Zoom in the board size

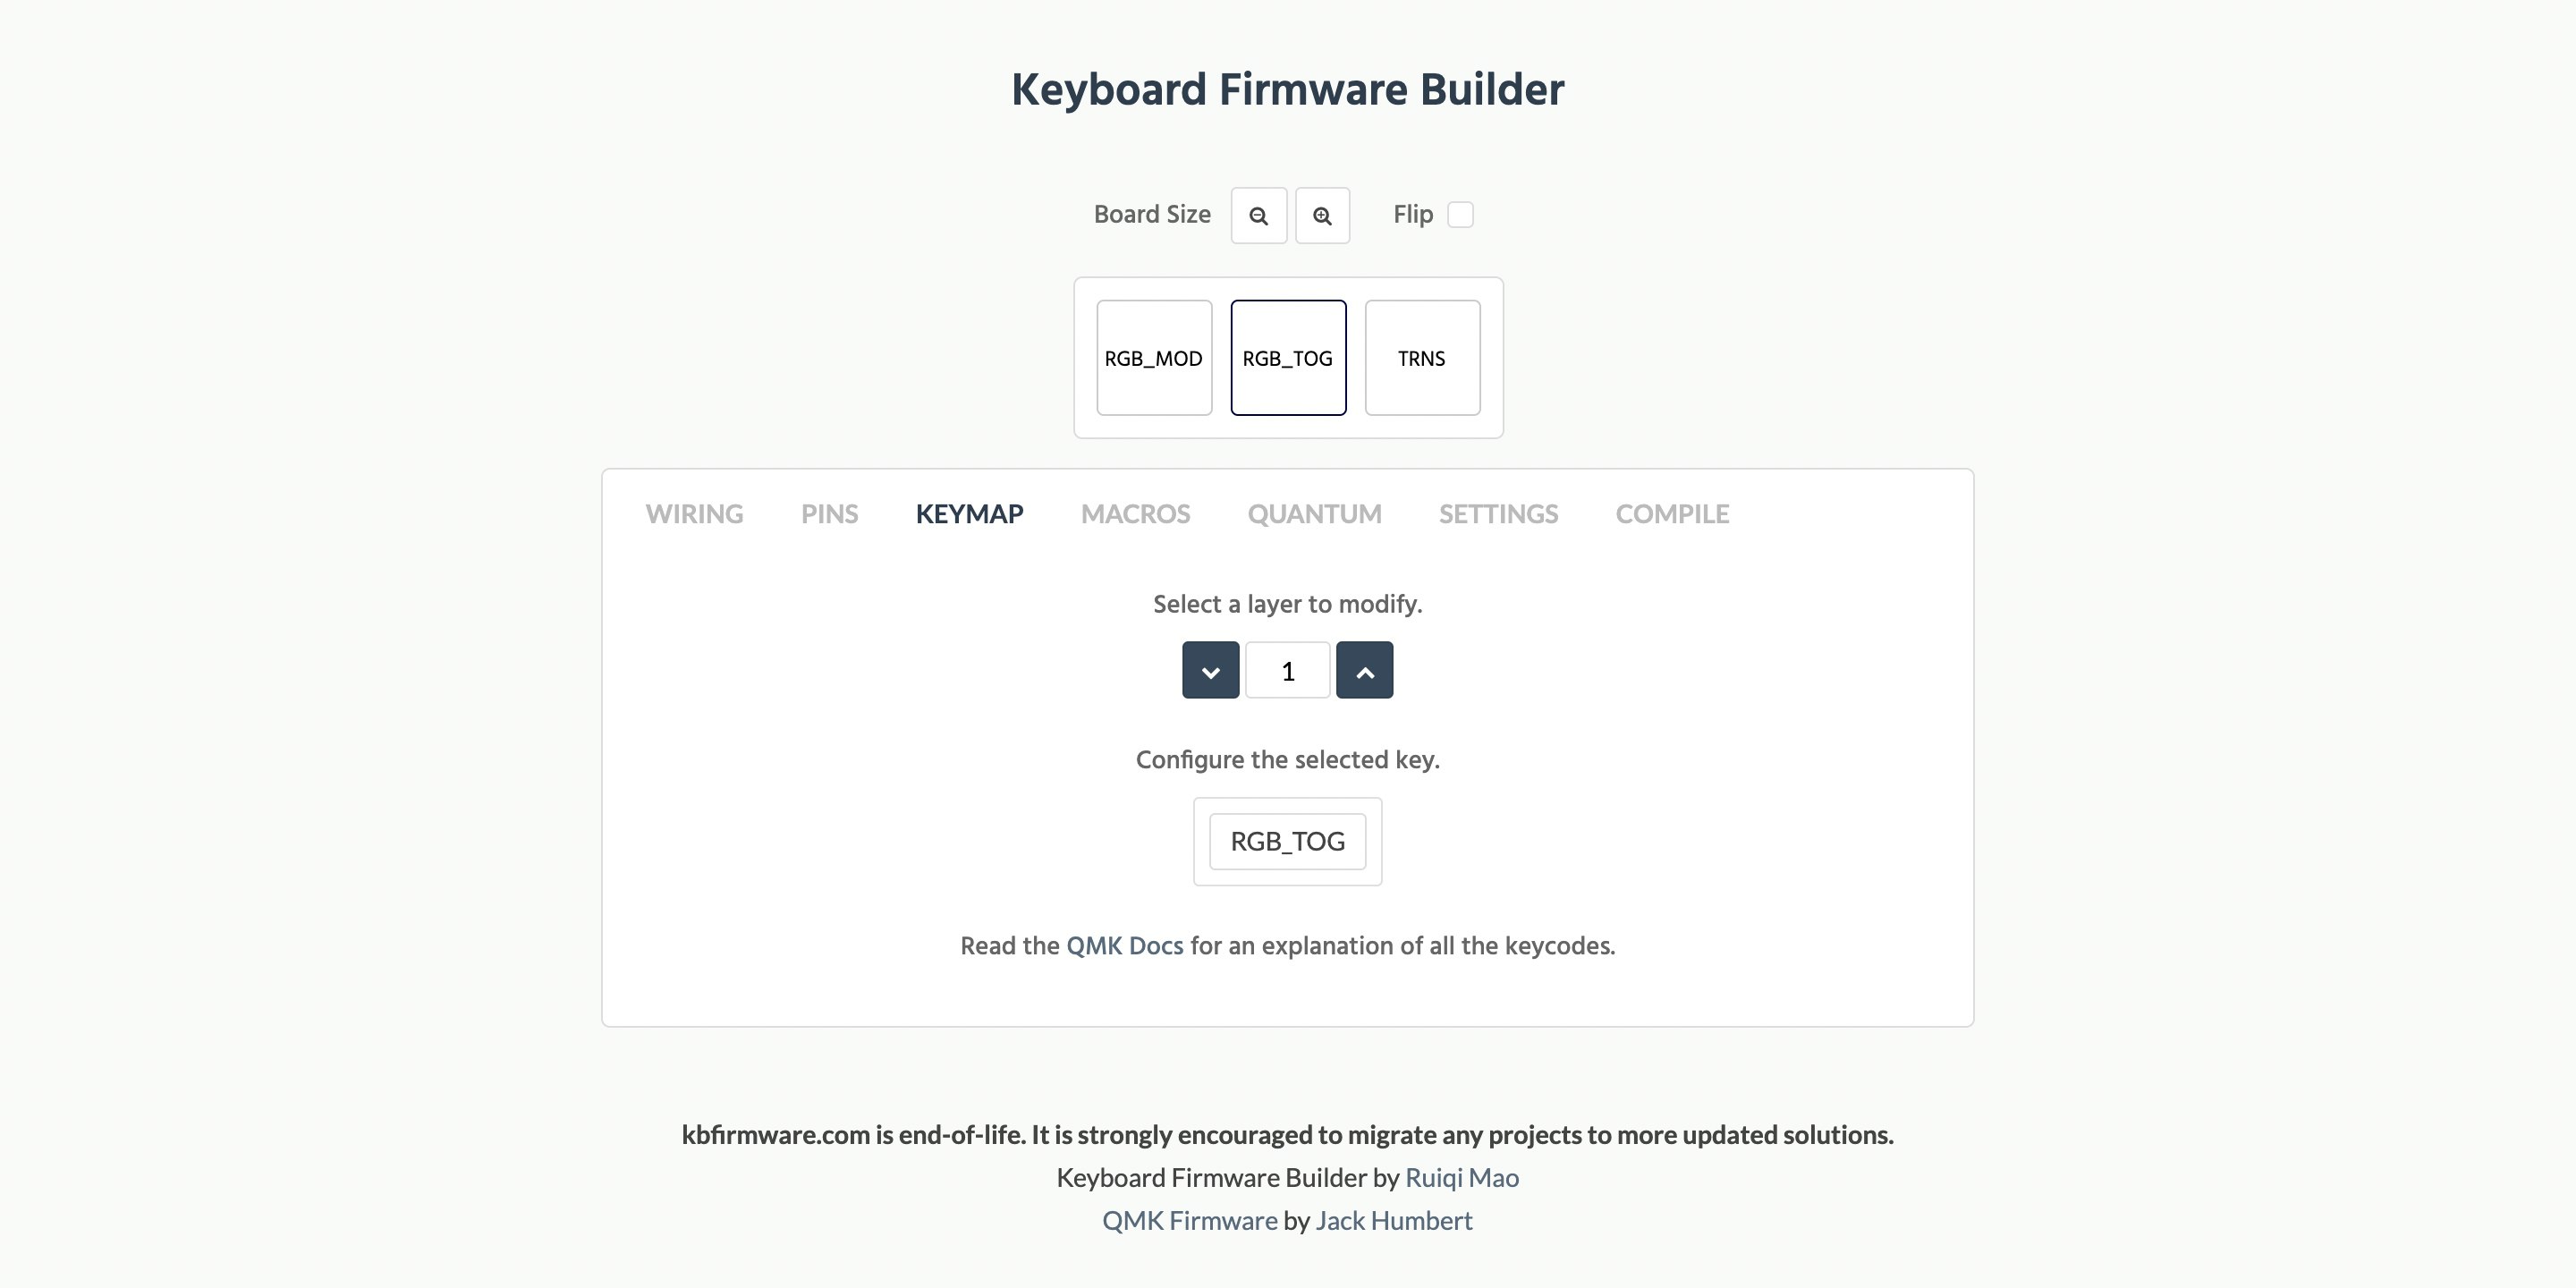tap(1322, 215)
